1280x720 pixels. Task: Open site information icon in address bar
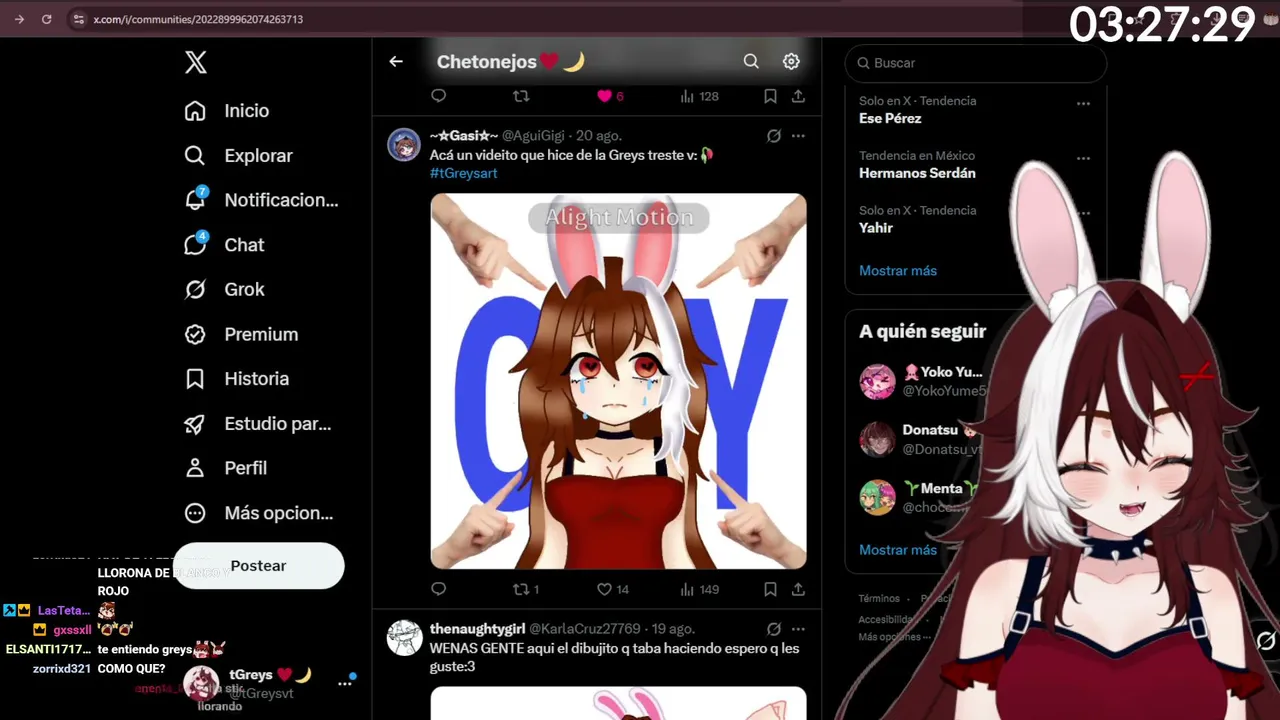click(79, 19)
